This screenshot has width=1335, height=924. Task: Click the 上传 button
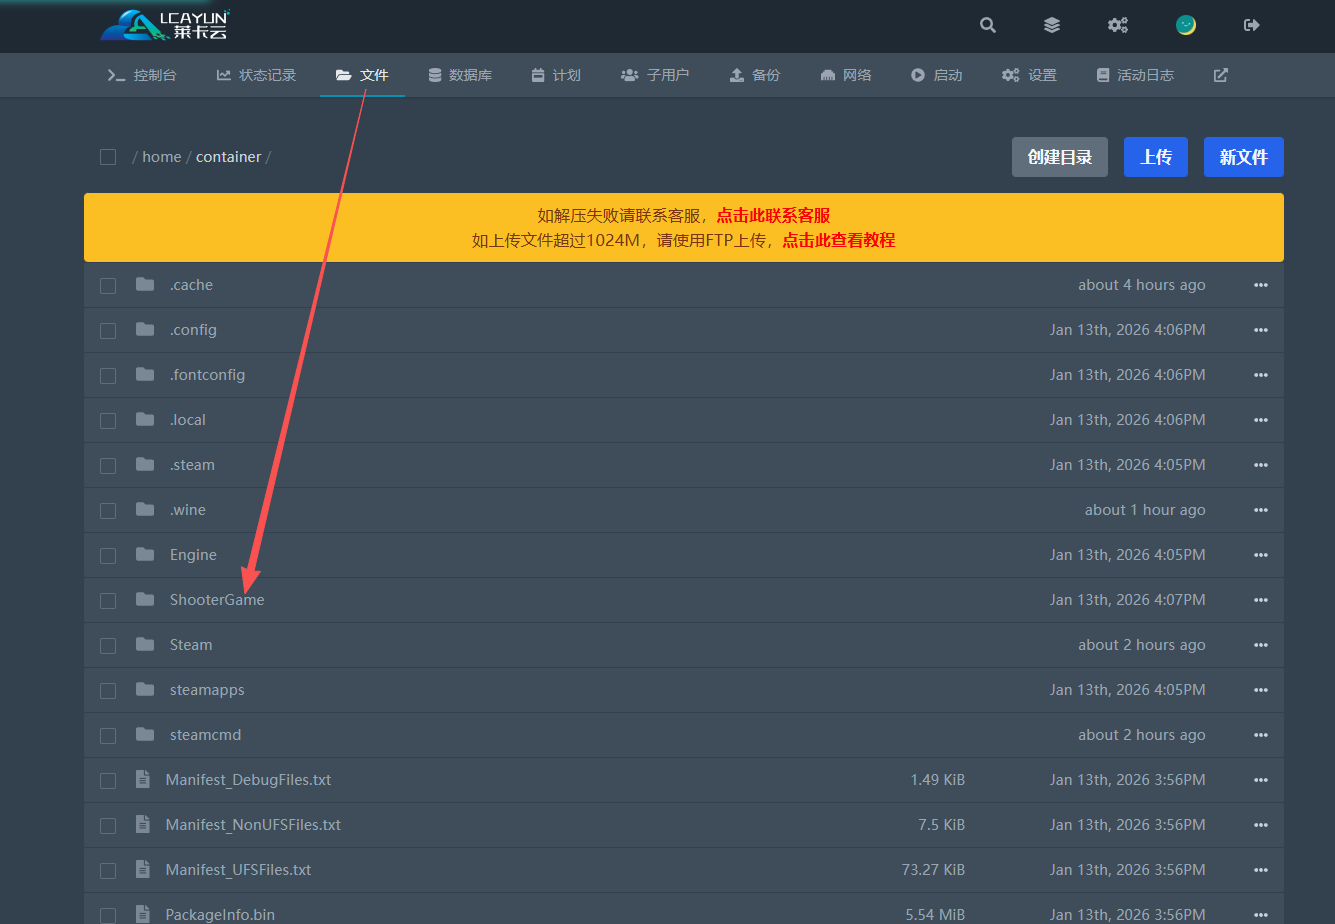(x=1155, y=157)
